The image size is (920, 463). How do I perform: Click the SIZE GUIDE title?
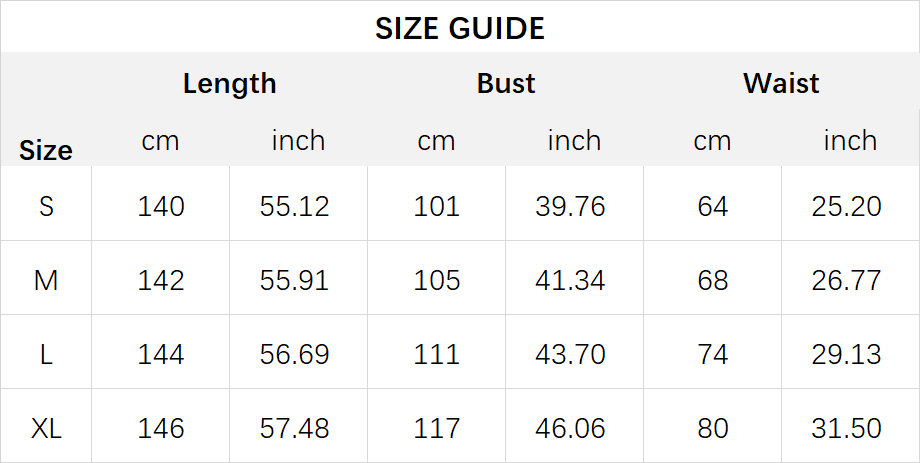(460, 28)
